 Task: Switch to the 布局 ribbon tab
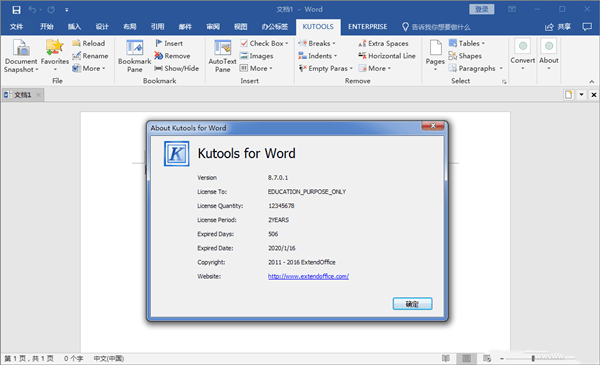pyautogui.click(x=130, y=27)
